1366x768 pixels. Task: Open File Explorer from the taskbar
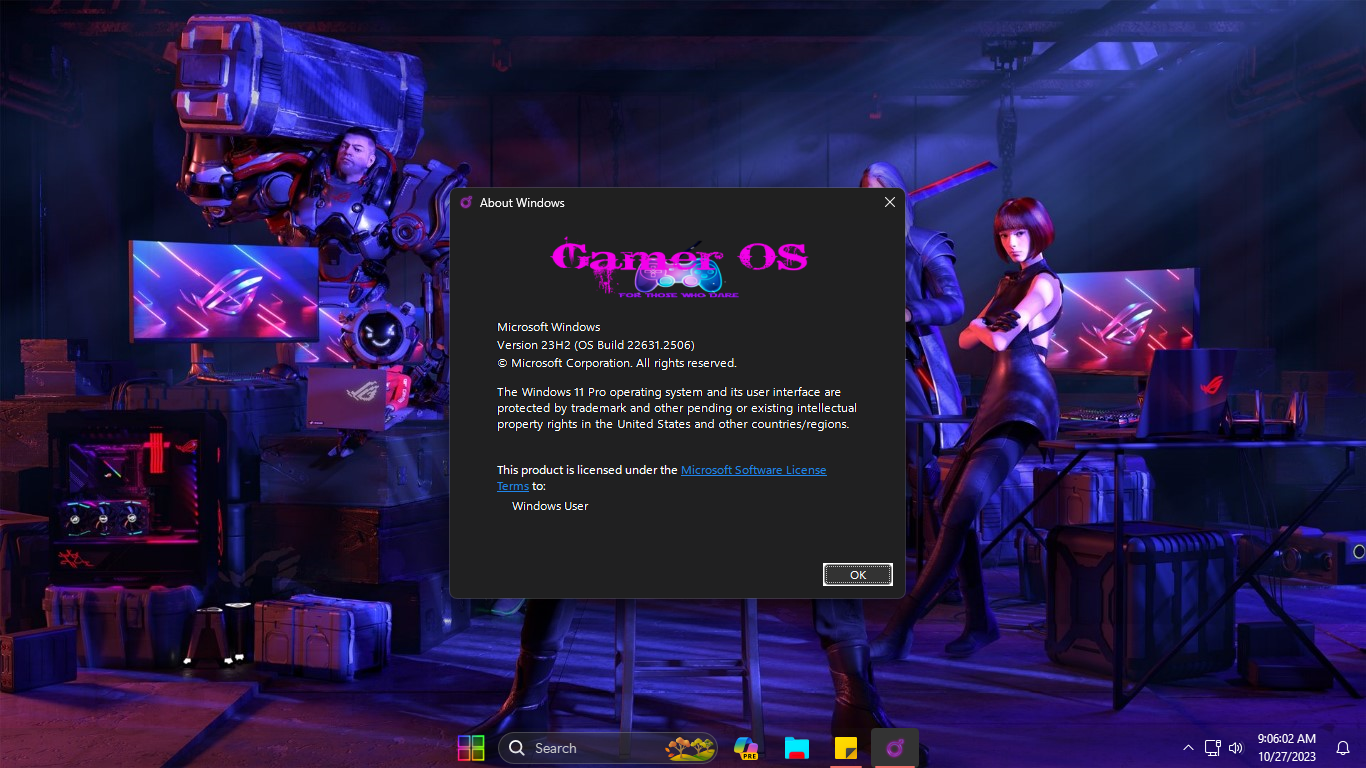tap(796, 748)
